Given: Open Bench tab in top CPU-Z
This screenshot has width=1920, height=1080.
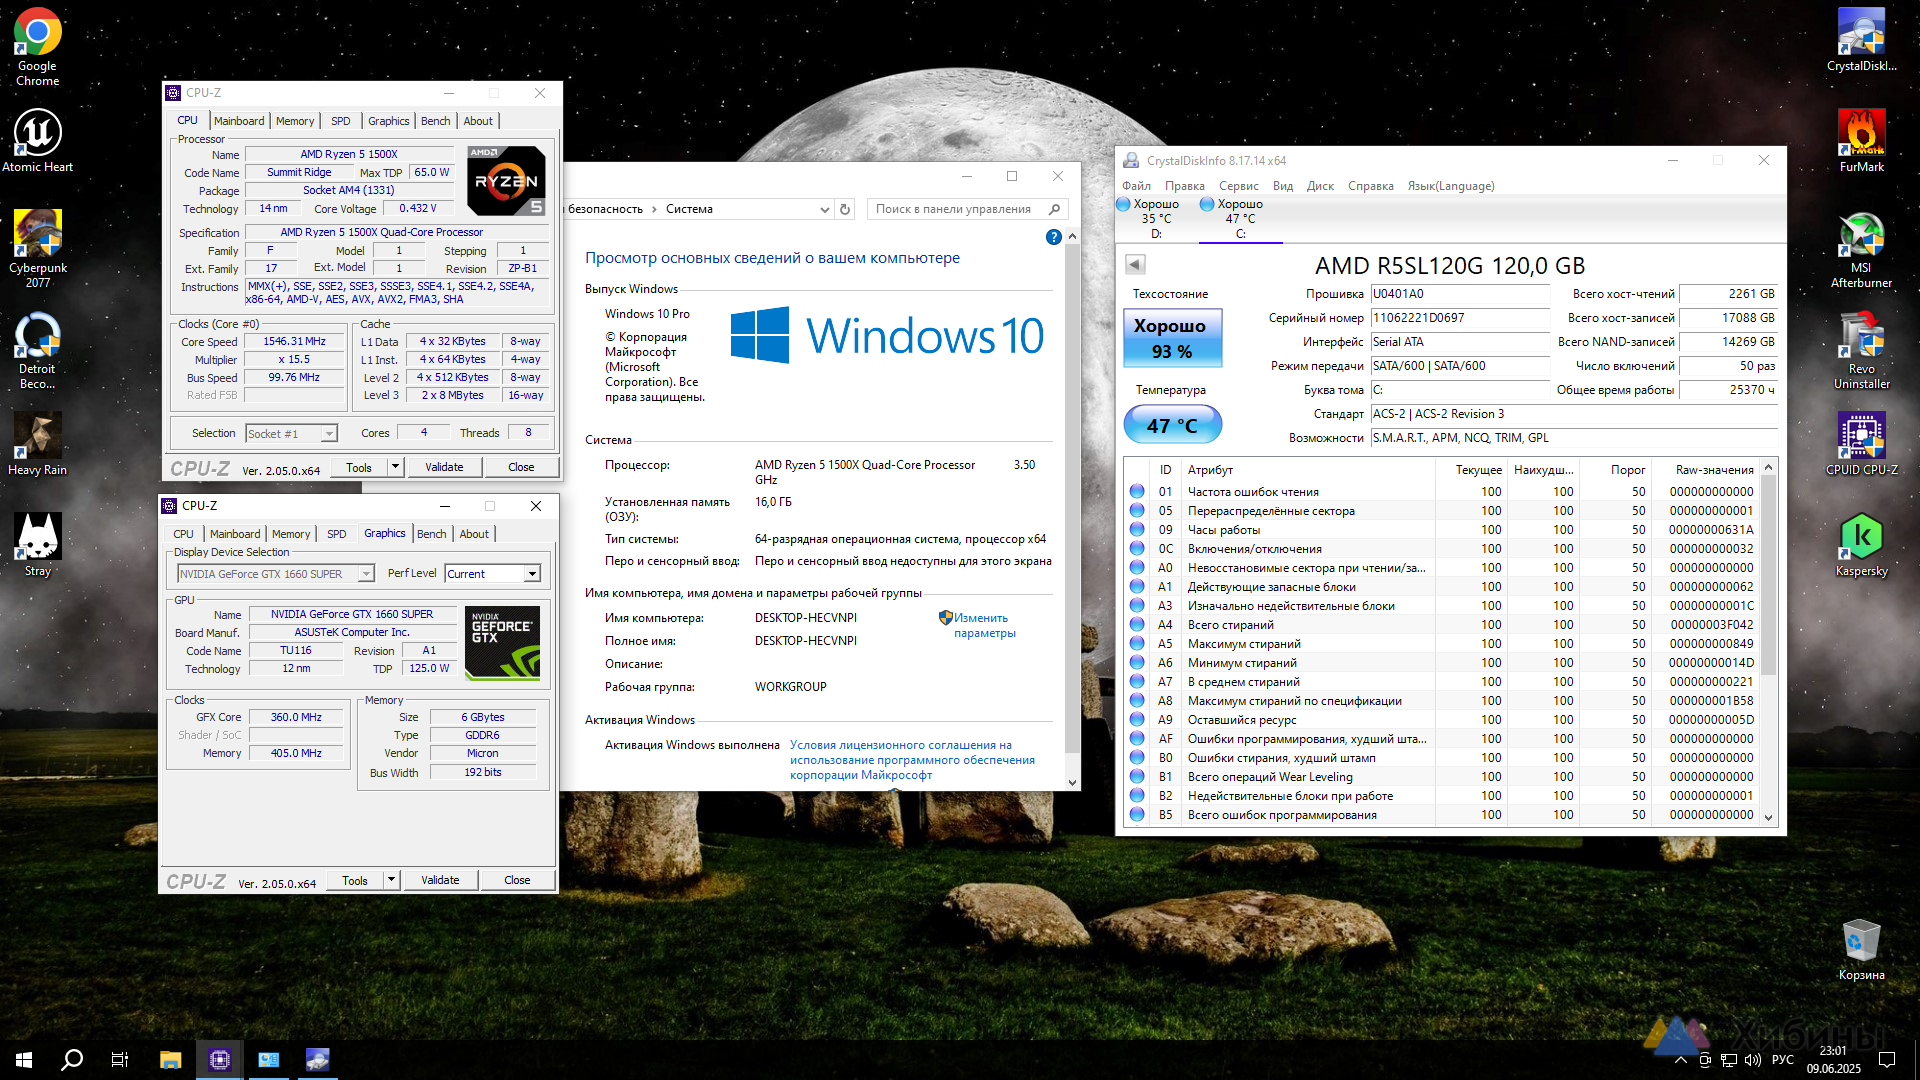Looking at the screenshot, I should point(435,121).
